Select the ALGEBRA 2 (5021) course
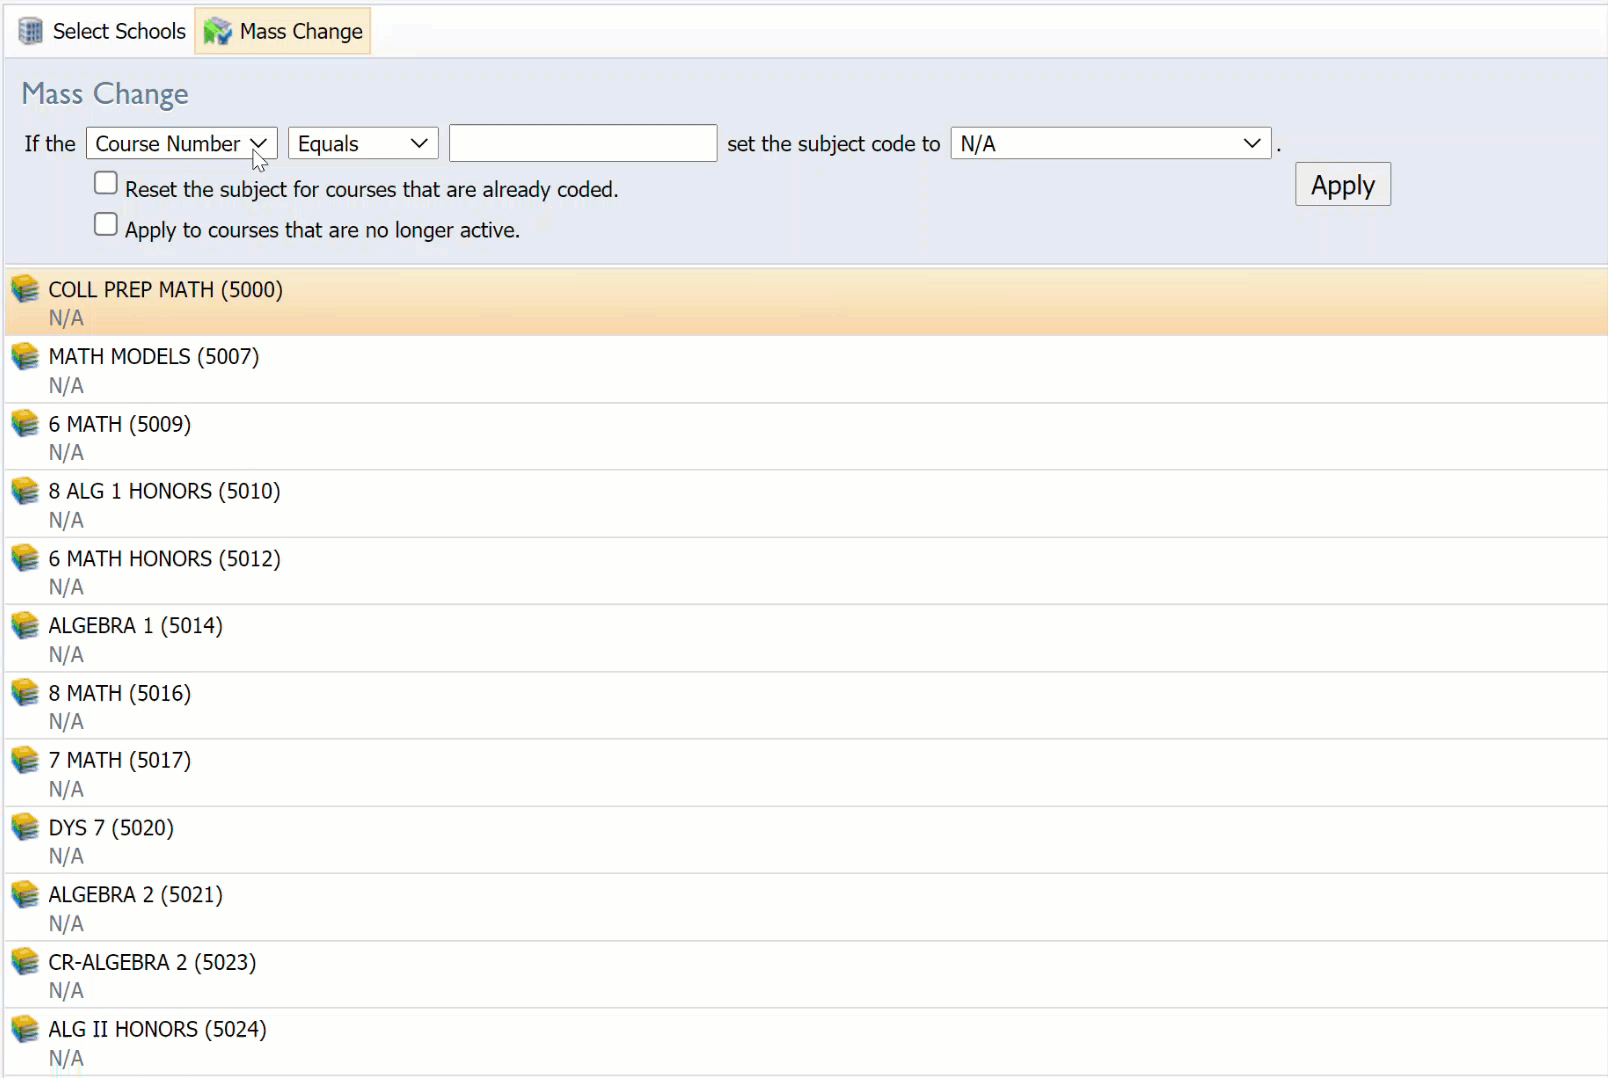This screenshot has width=1608, height=1078. click(806, 907)
